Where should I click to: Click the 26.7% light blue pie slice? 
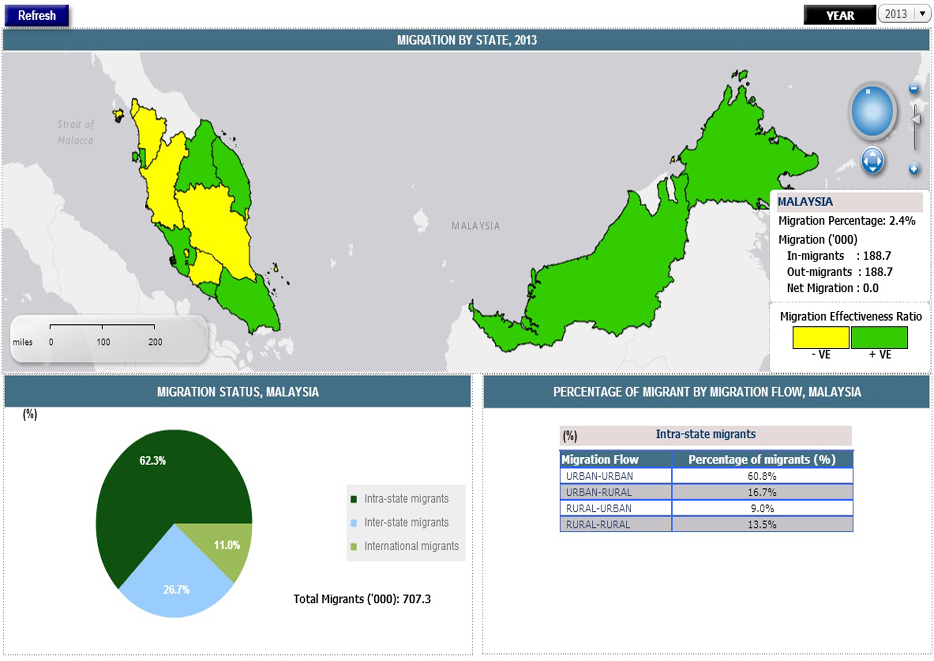click(176, 578)
